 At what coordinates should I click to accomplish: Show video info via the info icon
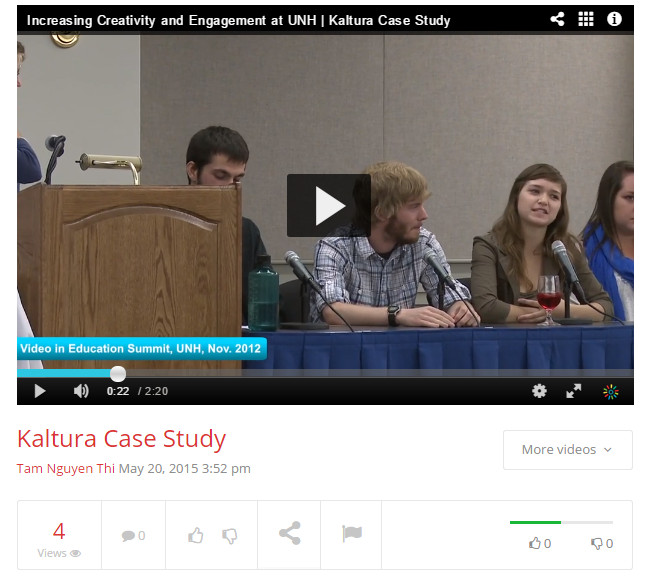(614, 19)
